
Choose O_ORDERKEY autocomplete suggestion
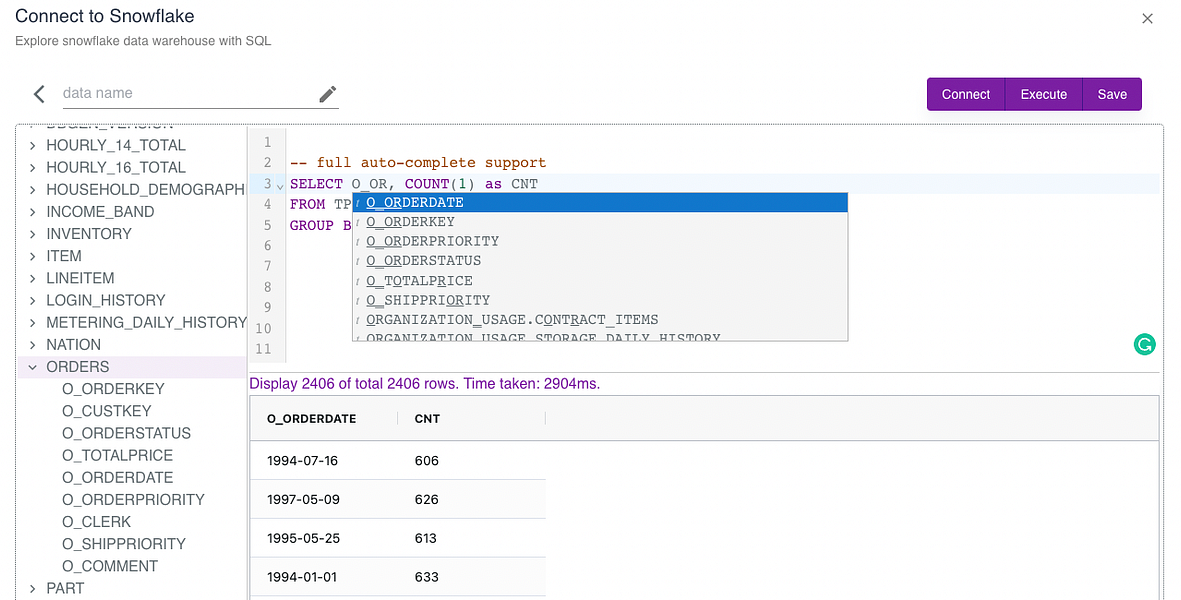point(600,222)
